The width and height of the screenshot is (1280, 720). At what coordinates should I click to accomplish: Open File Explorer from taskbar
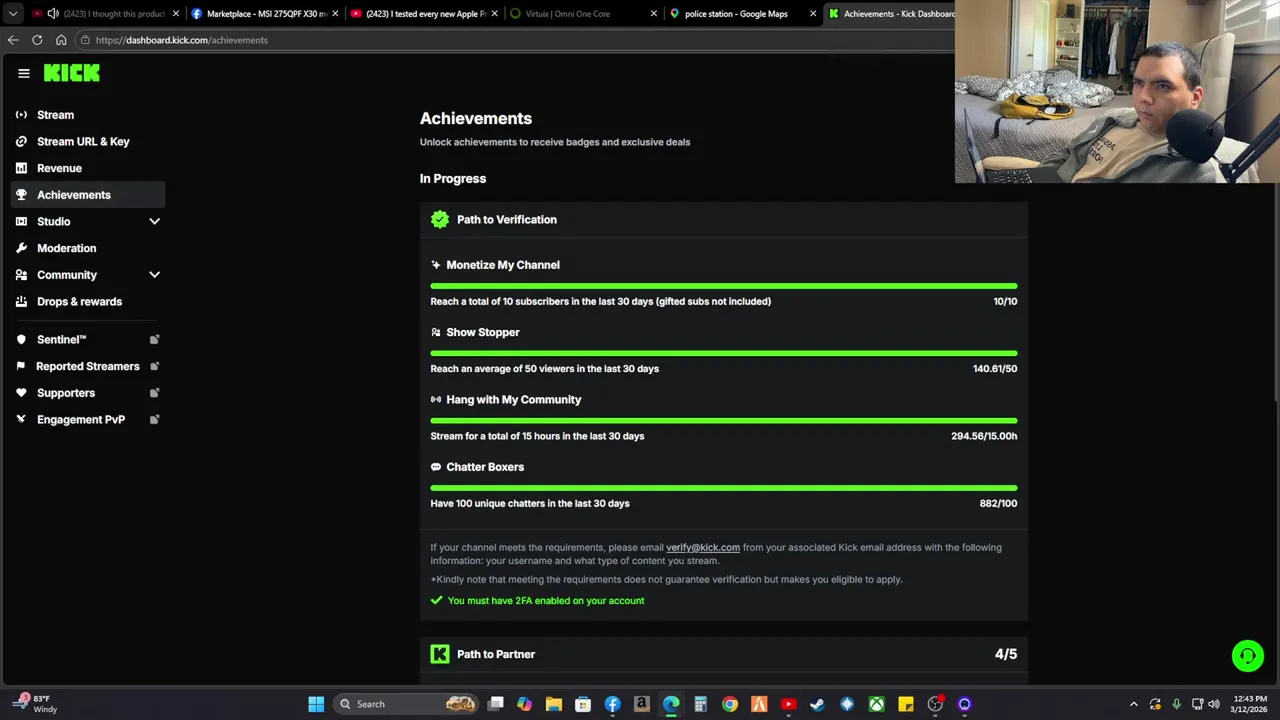point(554,704)
